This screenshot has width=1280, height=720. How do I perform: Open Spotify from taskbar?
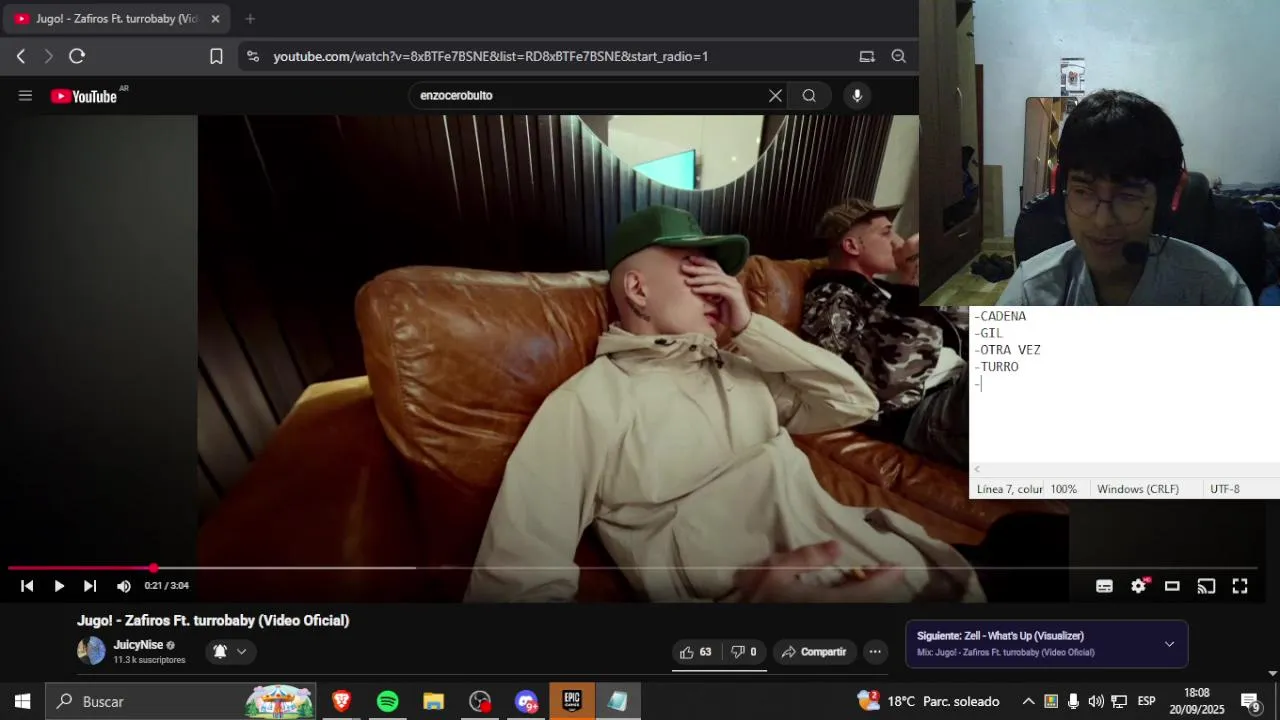click(387, 702)
